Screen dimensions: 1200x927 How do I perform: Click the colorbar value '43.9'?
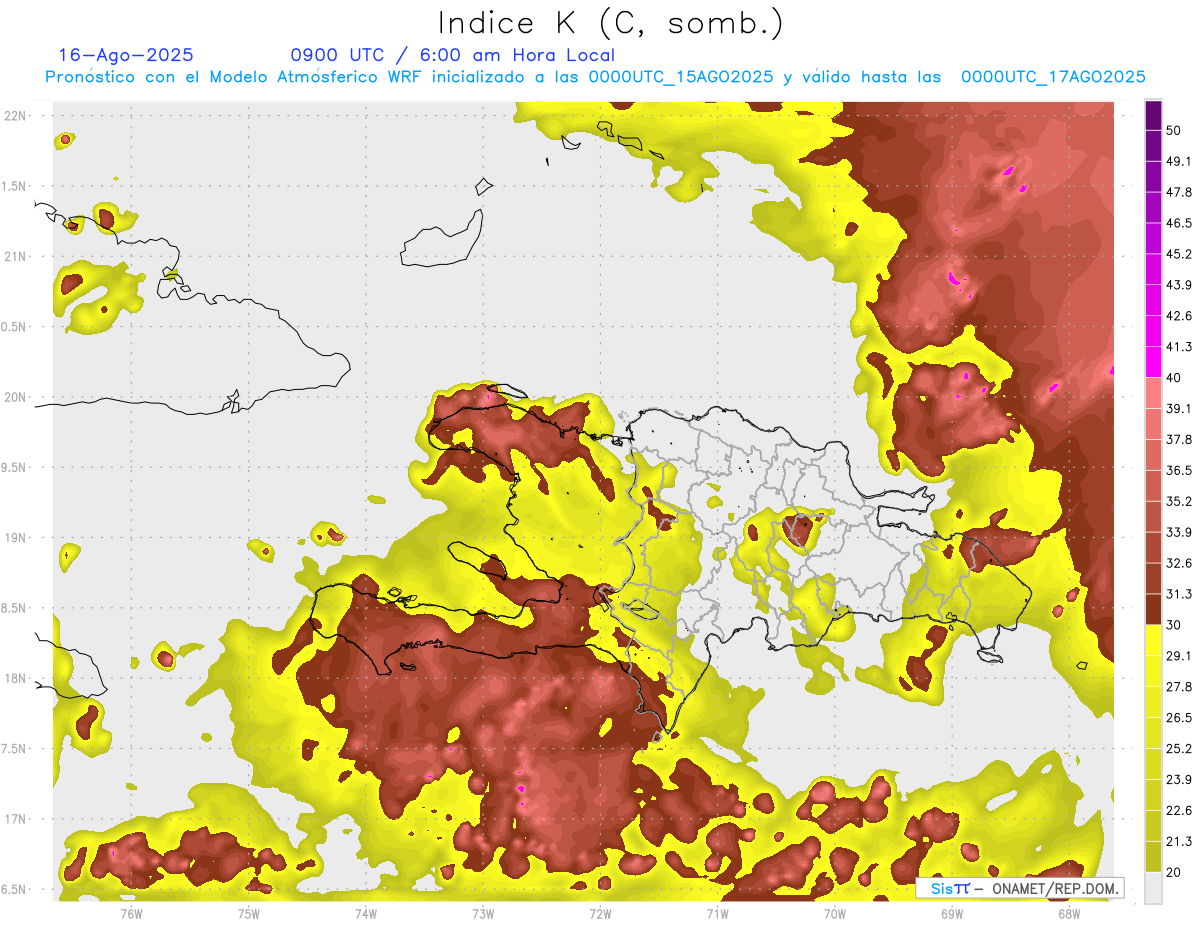[1178, 285]
